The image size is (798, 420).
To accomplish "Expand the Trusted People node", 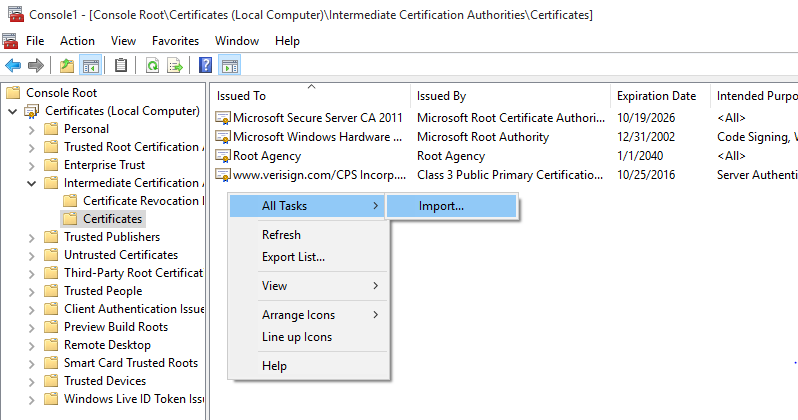I will click(32, 292).
